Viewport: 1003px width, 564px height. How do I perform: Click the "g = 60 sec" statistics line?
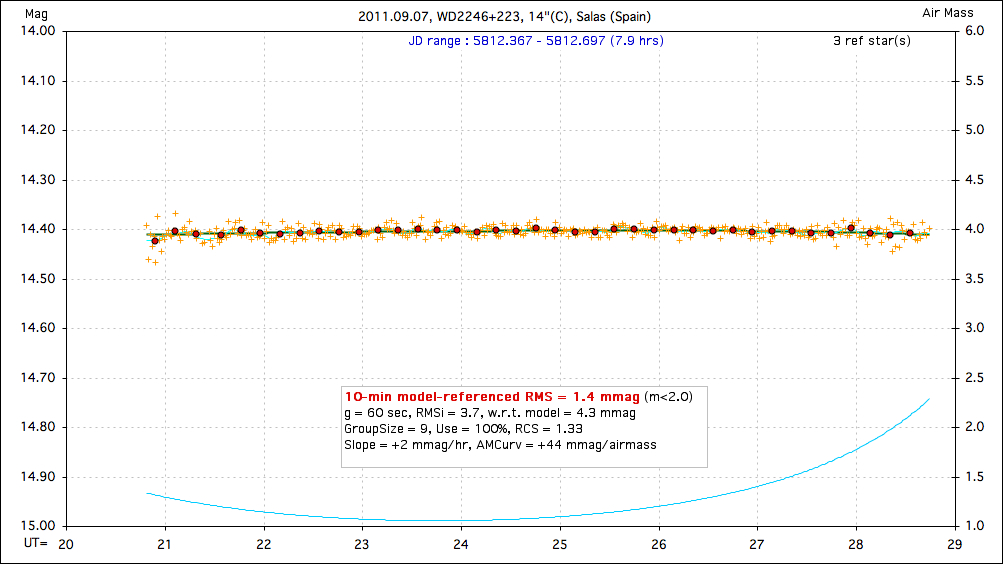(490, 412)
